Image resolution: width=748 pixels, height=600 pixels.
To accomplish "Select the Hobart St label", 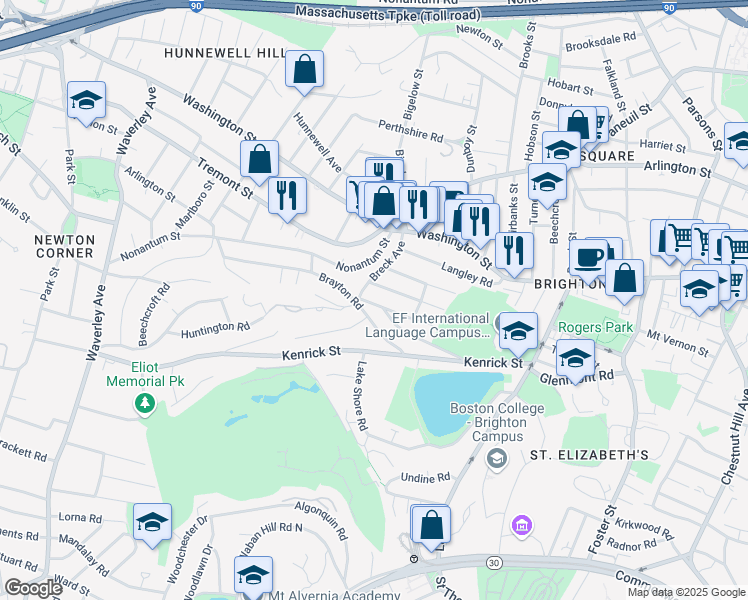I will tap(570, 87).
